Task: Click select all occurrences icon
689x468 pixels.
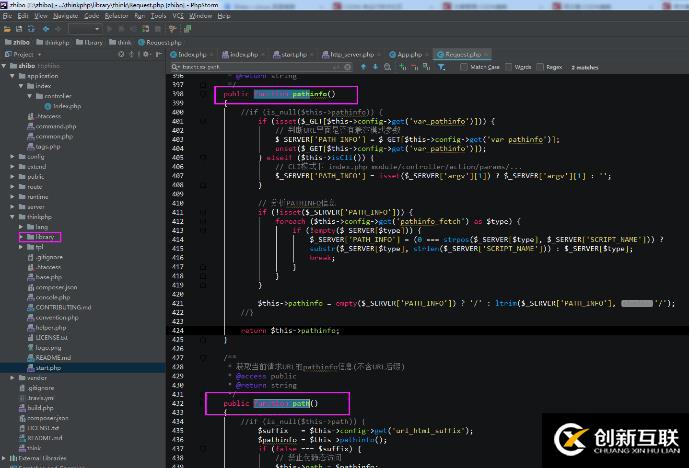Action: (426, 67)
